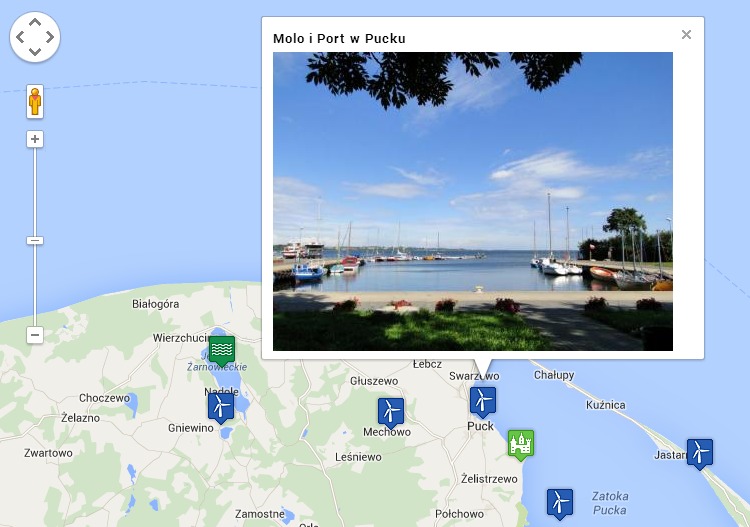This screenshot has height=527, width=750.
Task: Click the wind turbine marker near Jastarnia
Action: tap(700, 454)
